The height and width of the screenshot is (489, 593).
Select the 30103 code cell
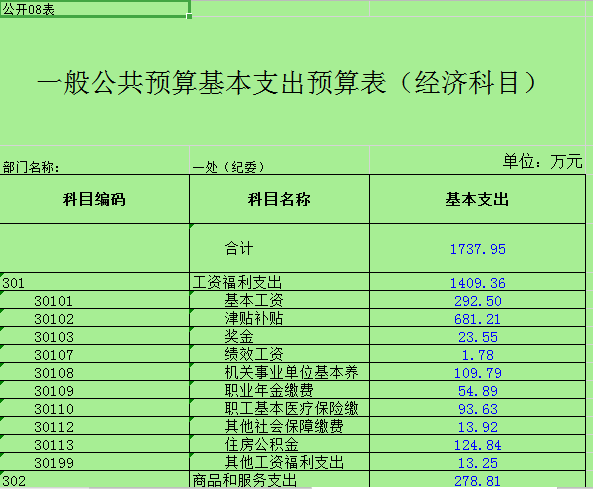pyautogui.click(x=95, y=336)
